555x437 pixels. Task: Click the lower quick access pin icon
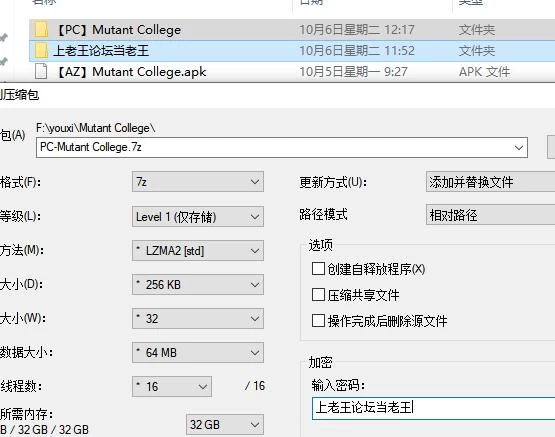(4, 61)
